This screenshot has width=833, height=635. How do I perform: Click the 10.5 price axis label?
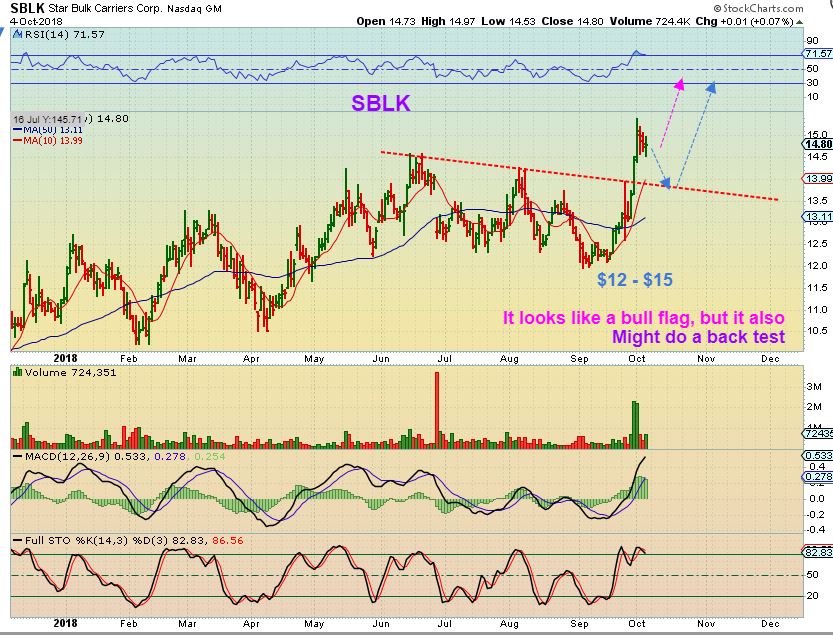tap(817, 331)
